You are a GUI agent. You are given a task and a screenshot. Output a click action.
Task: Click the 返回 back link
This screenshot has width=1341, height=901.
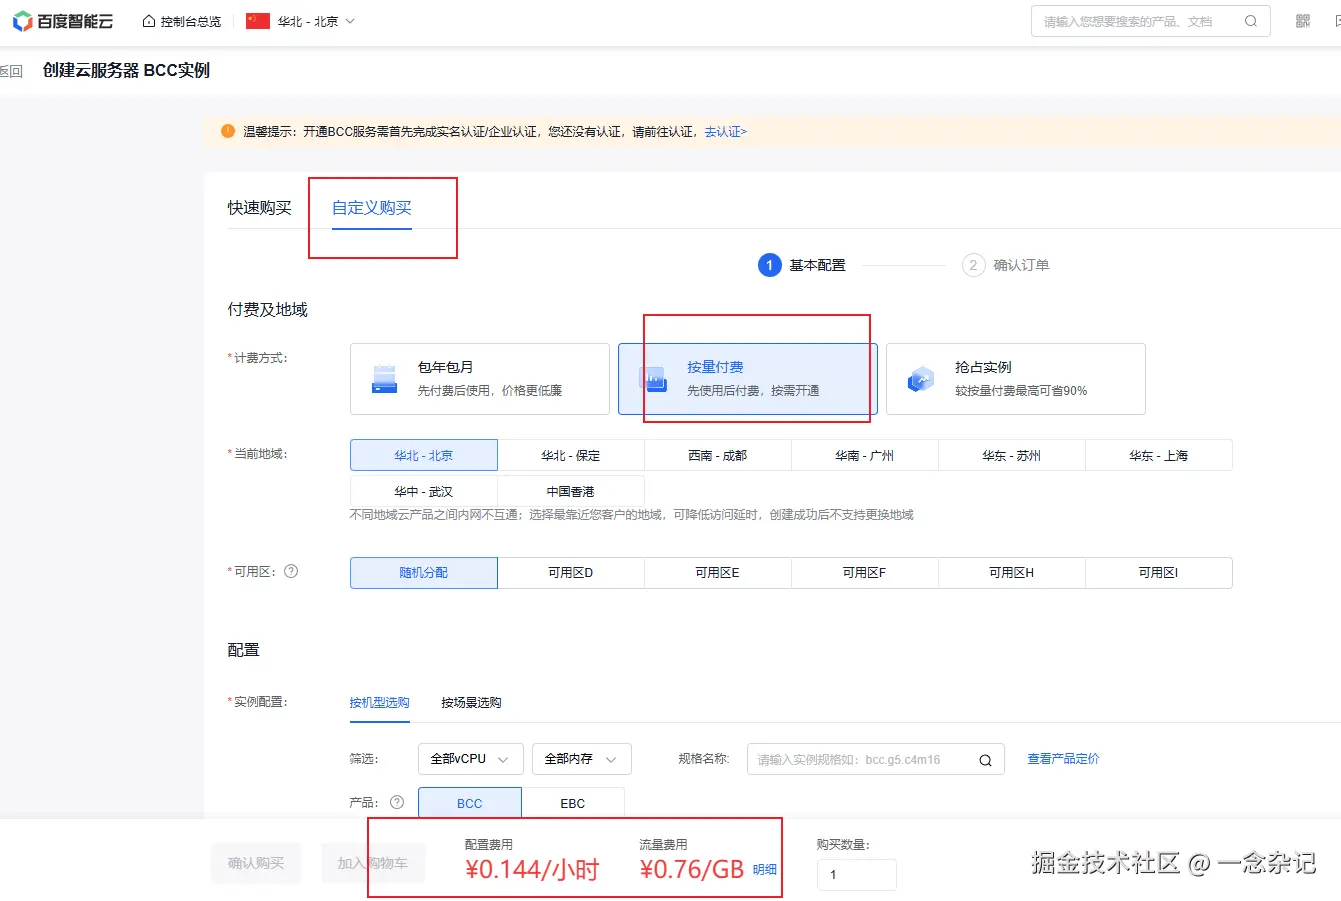click(x=11, y=71)
